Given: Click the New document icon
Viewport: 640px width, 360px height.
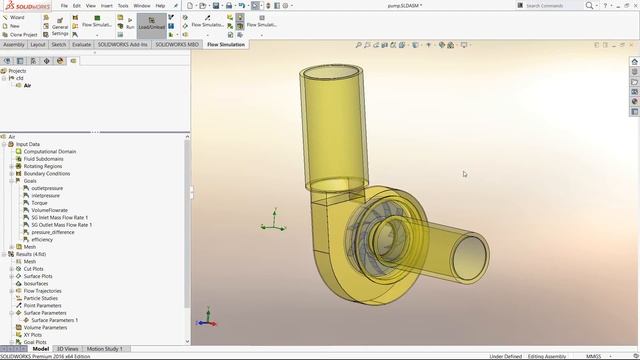Looking at the screenshot, I should [x=190, y=6].
